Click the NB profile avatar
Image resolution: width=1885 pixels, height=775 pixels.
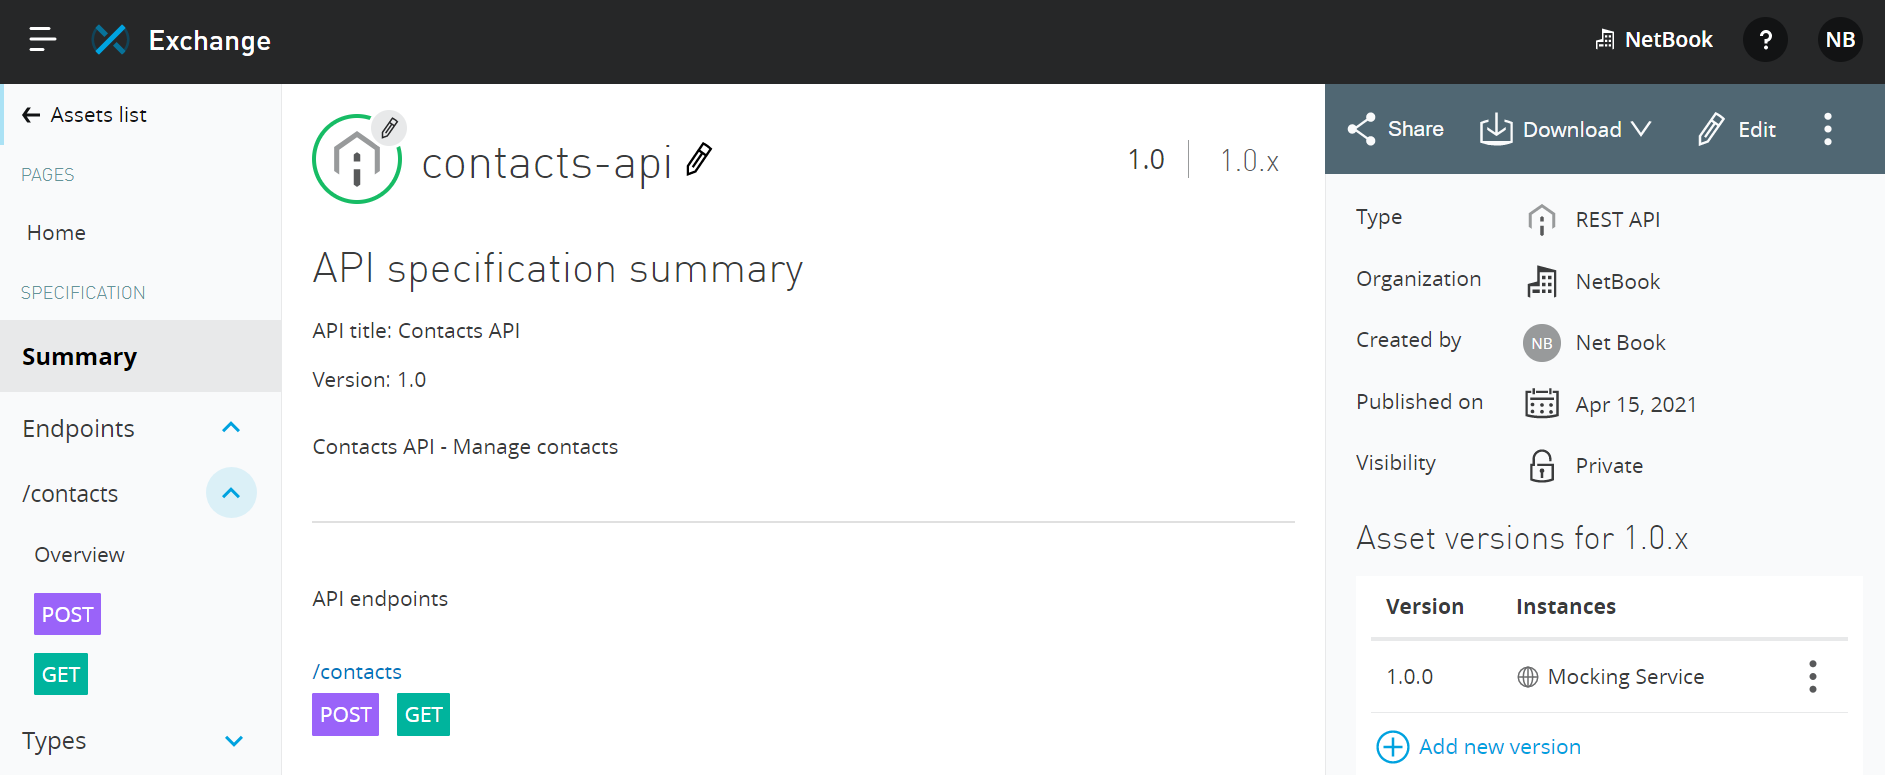[x=1840, y=39]
